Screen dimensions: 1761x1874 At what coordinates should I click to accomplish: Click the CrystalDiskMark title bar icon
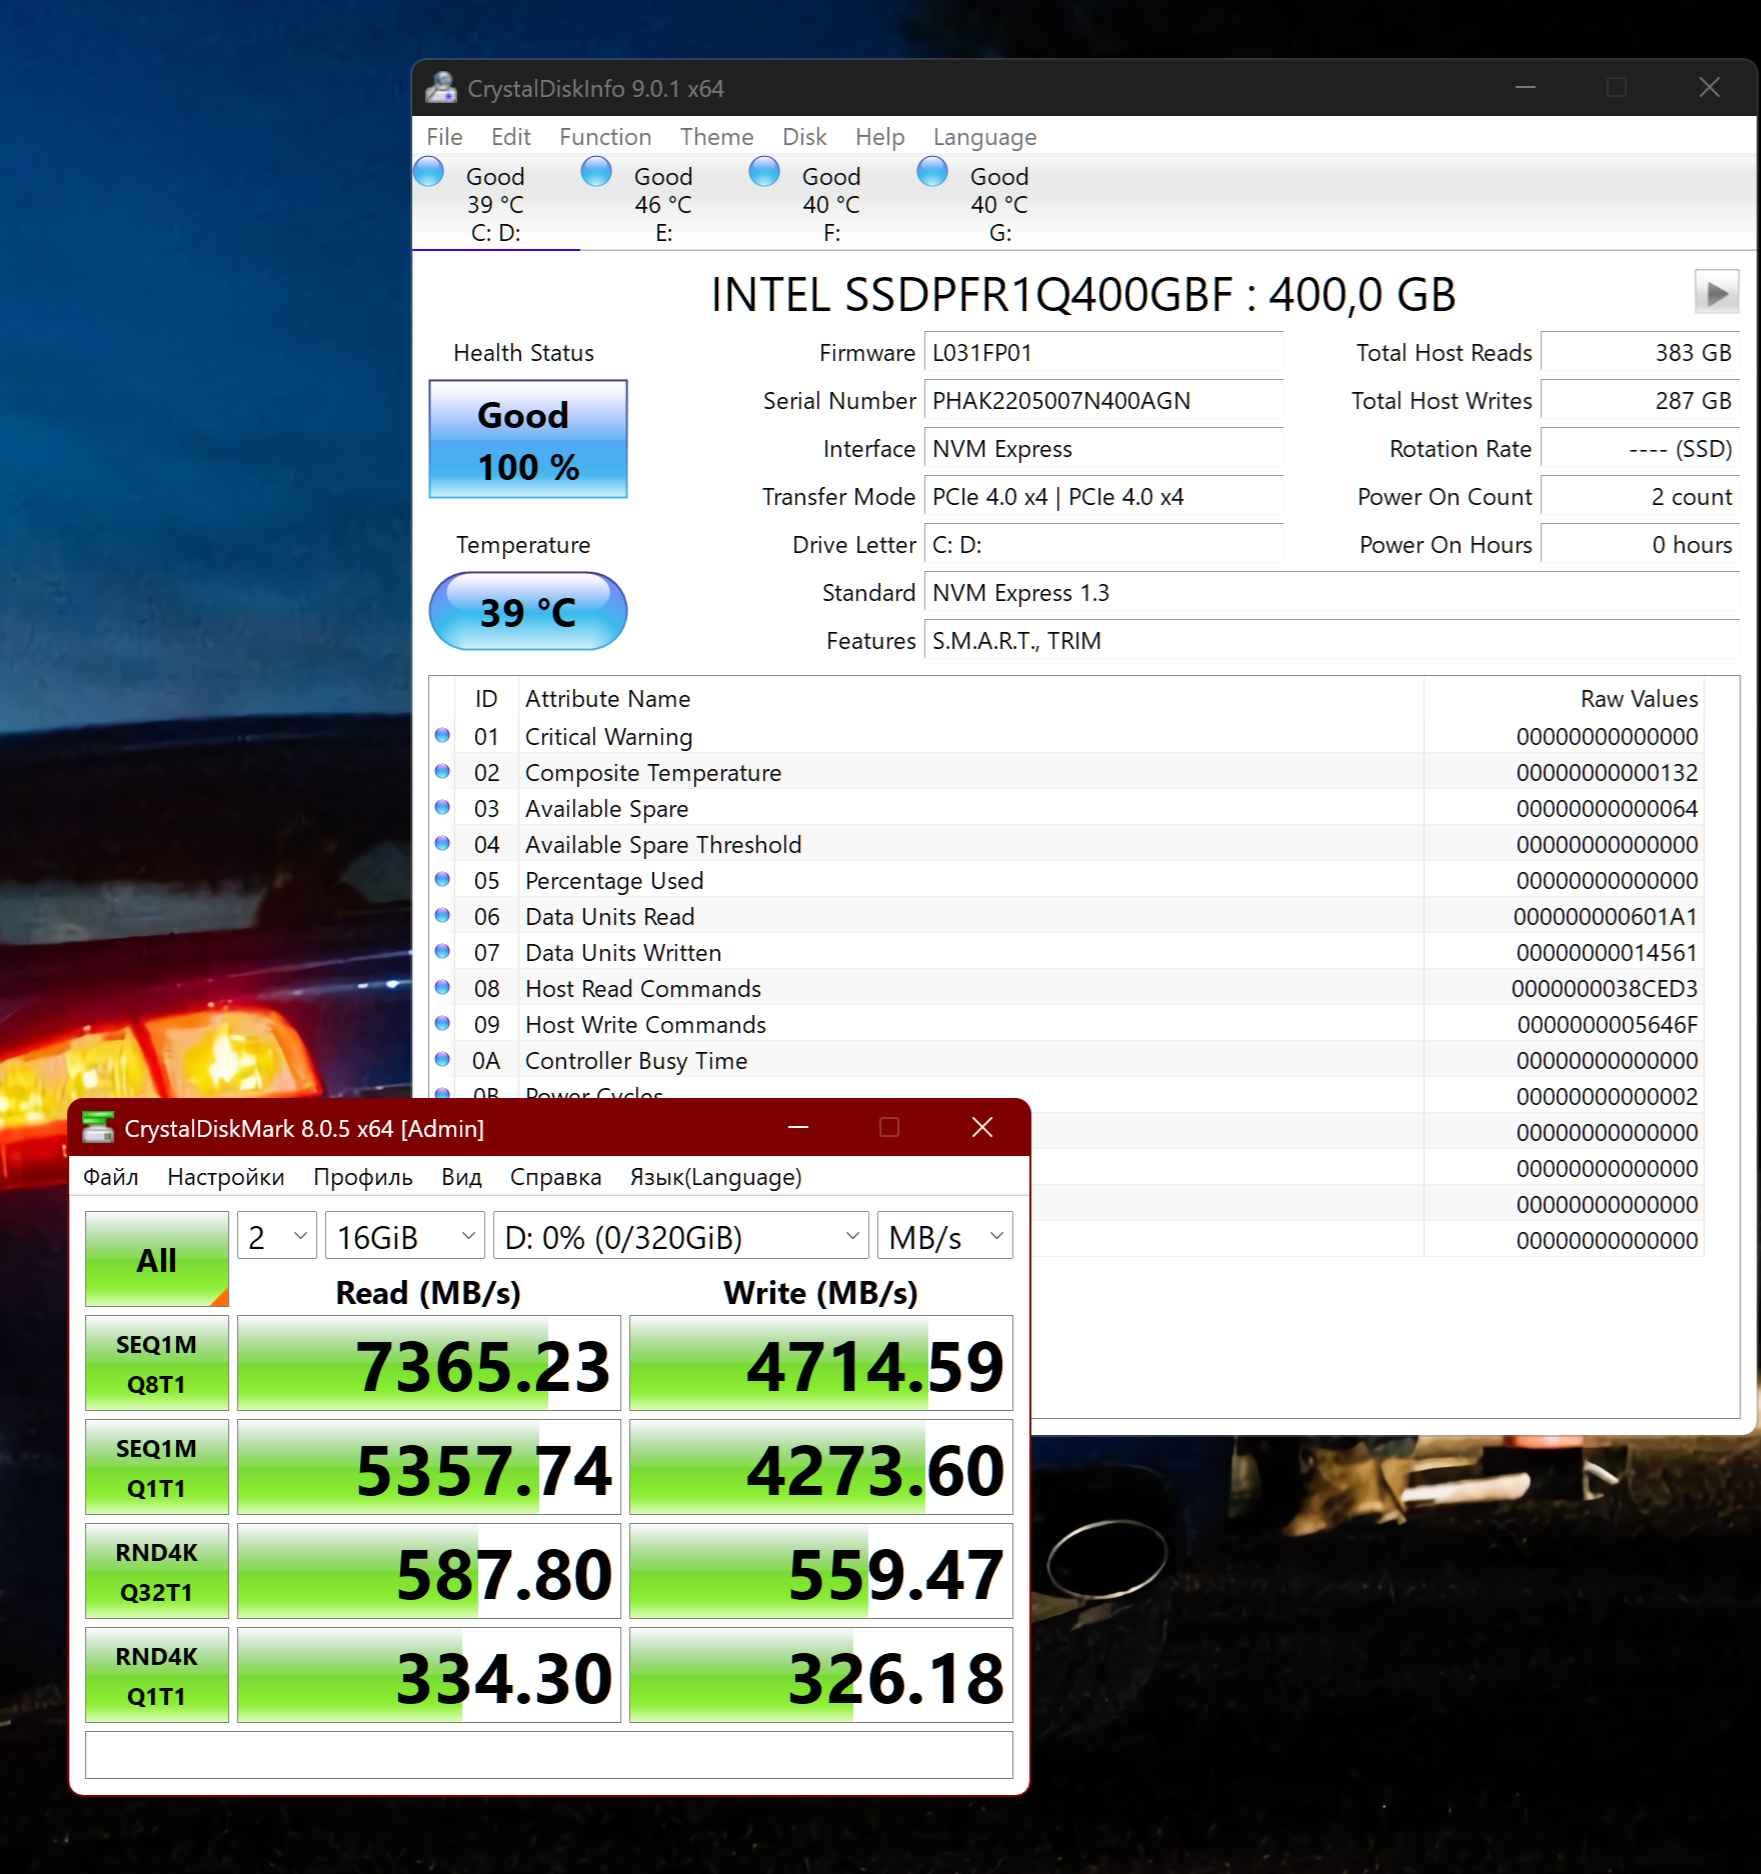pyautogui.click(x=98, y=1128)
